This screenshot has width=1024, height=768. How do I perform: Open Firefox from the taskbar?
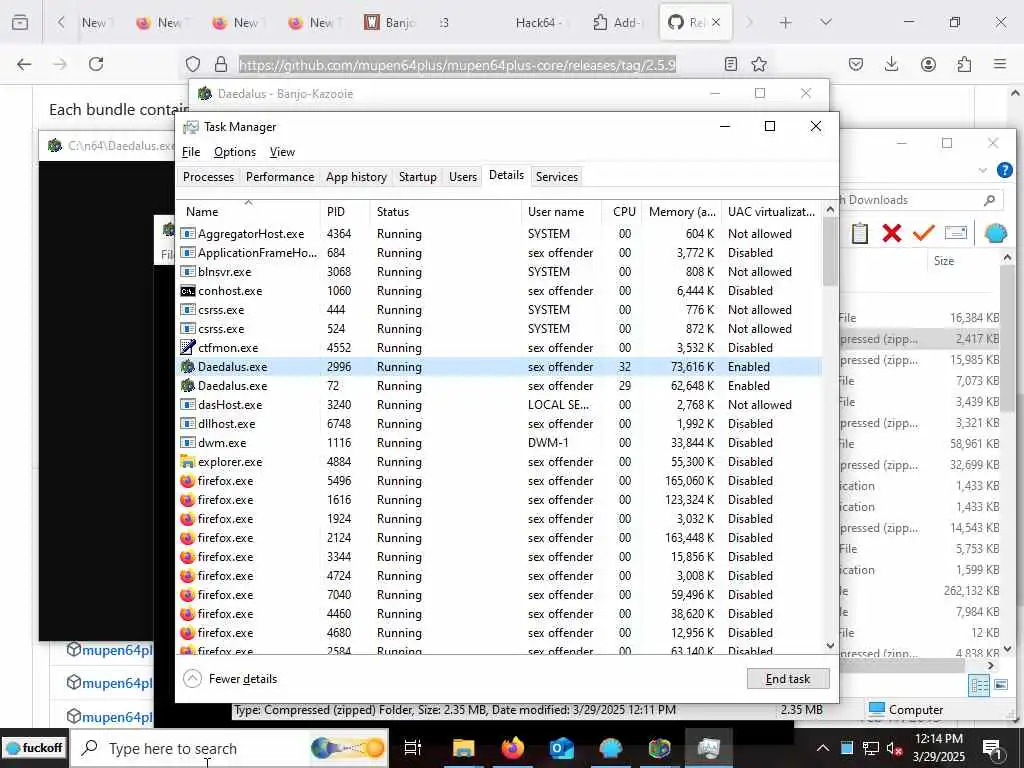[x=513, y=748]
